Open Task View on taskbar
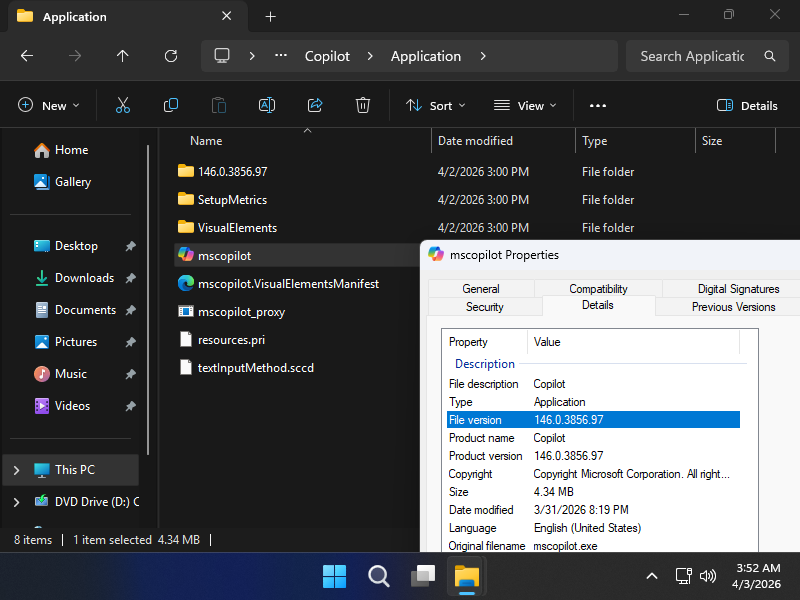 coord(423,577)
